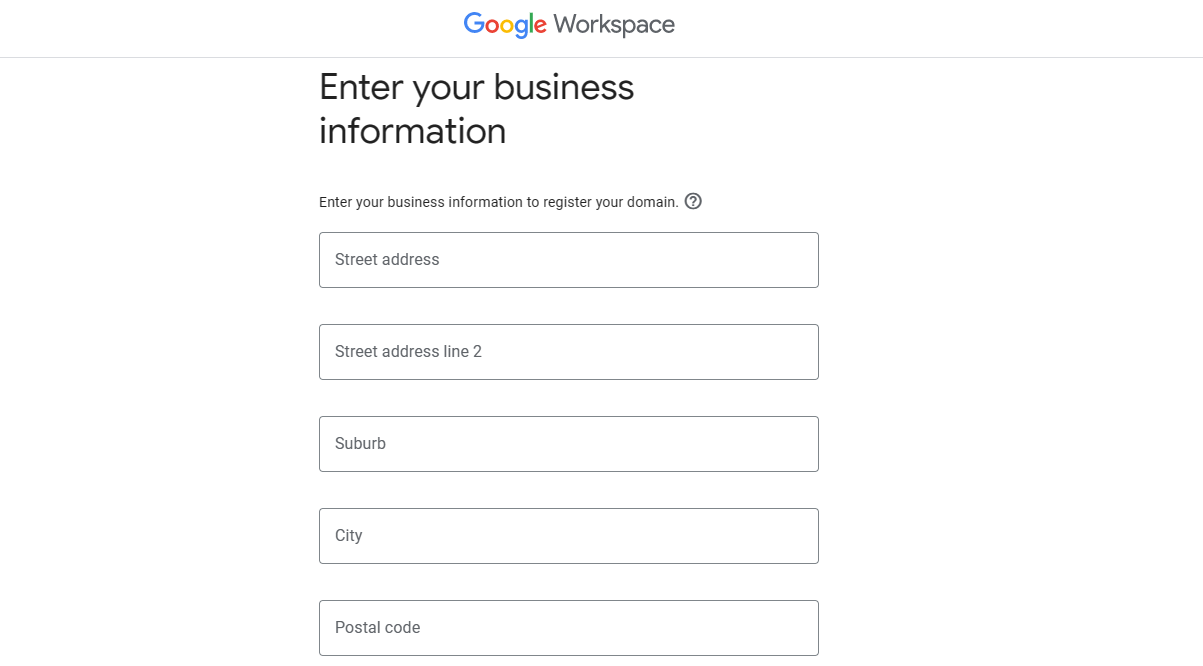Click the right end of Suburb field
The image size is (1203, 666).
[x=799, y=444]
